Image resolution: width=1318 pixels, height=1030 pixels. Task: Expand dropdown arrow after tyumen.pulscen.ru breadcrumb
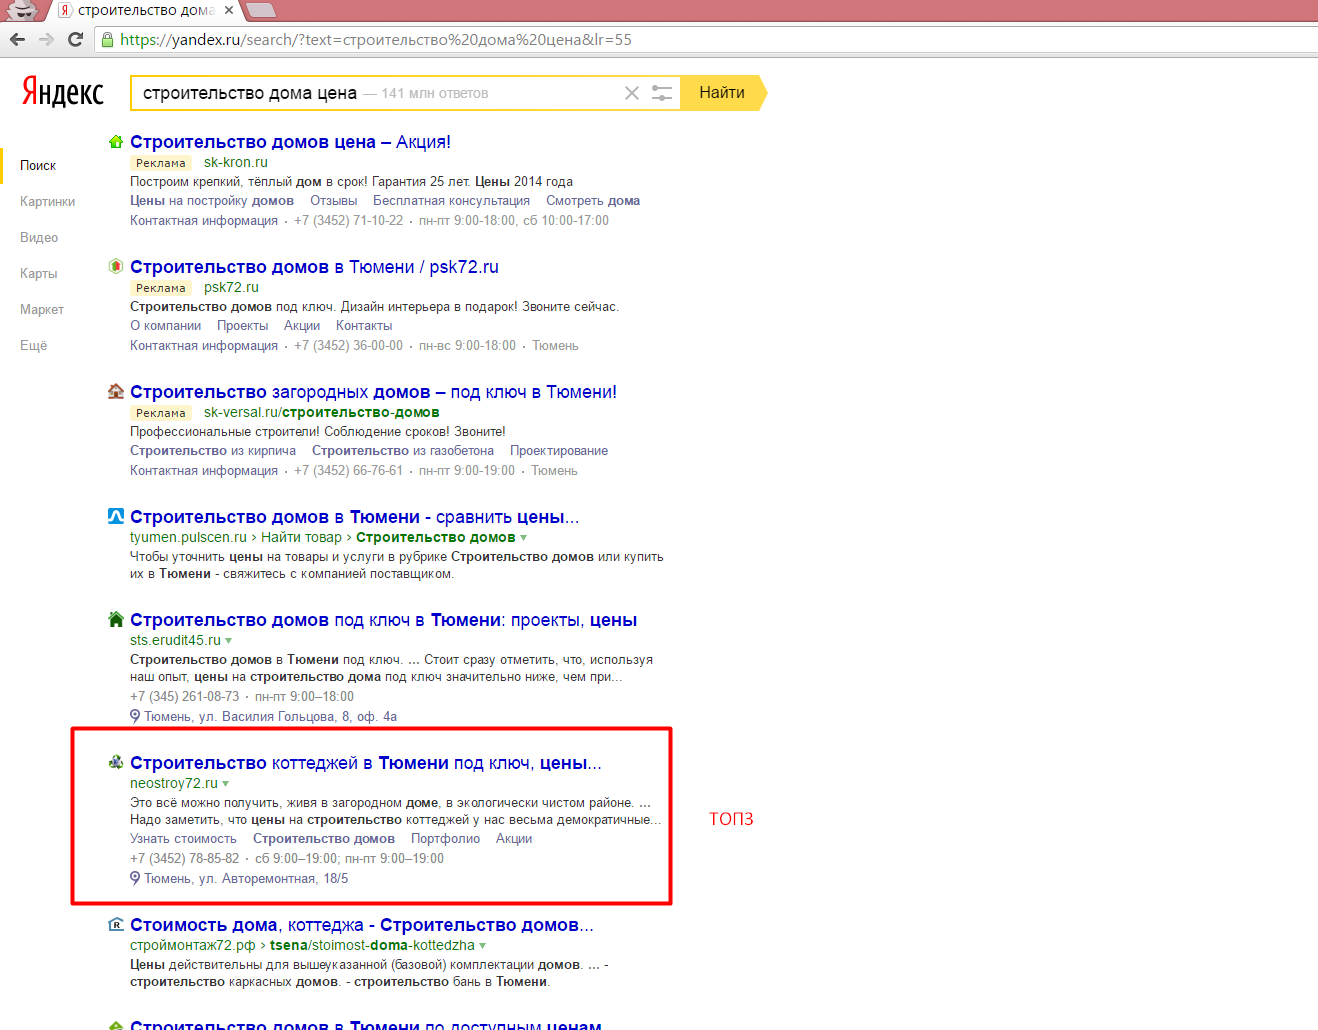[524, 538]
